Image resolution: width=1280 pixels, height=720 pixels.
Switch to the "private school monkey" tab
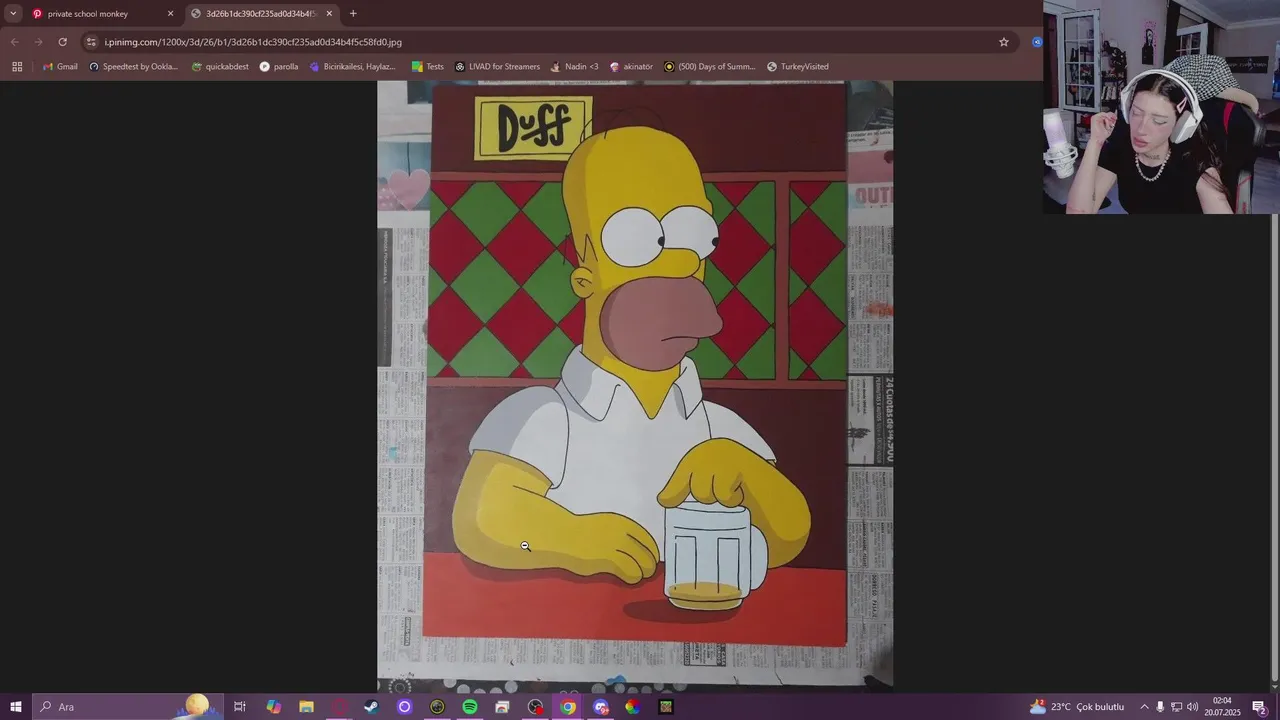coord(101,14)
